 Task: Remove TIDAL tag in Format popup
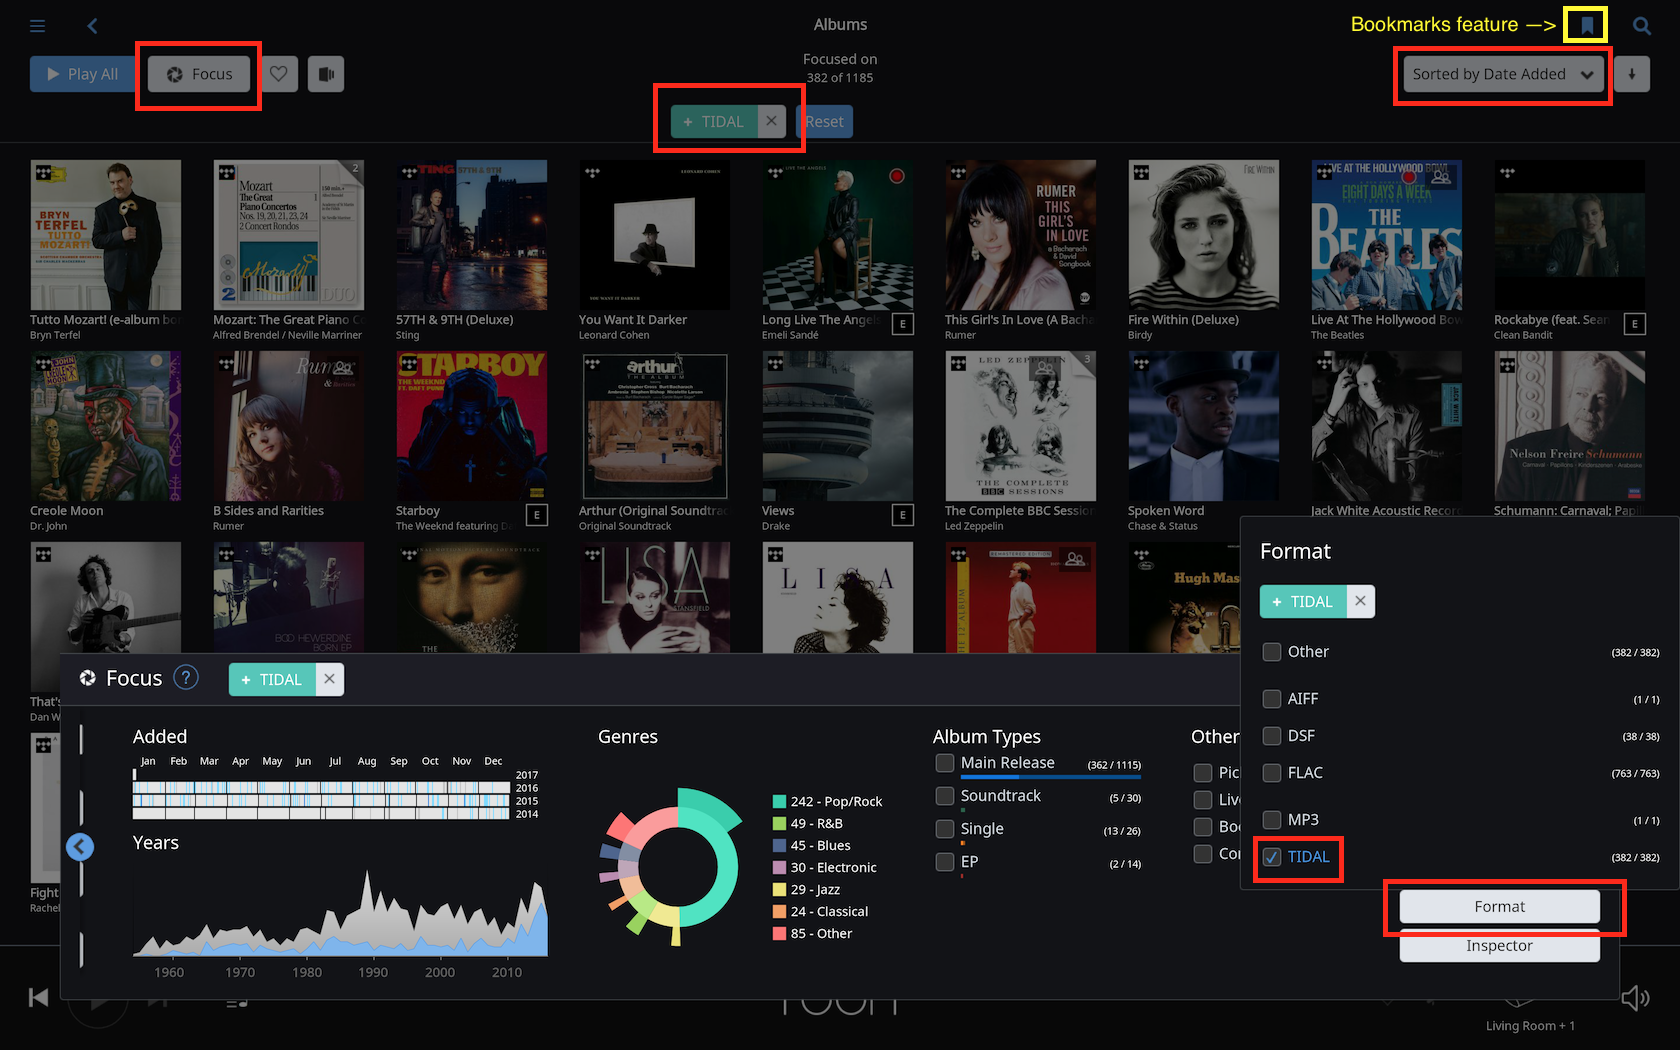1360,601
